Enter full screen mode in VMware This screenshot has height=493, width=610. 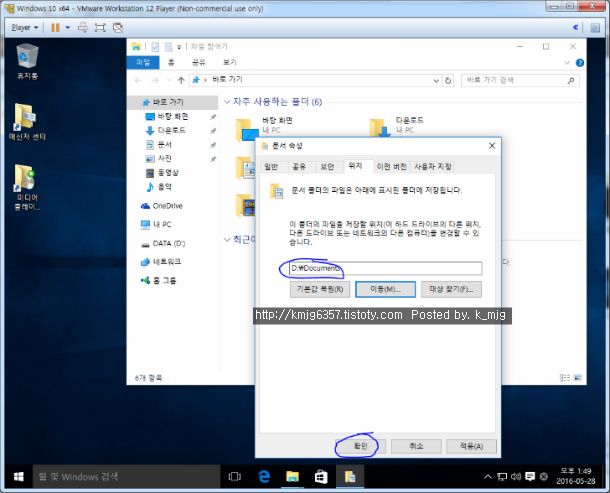(x=100, y=28)
